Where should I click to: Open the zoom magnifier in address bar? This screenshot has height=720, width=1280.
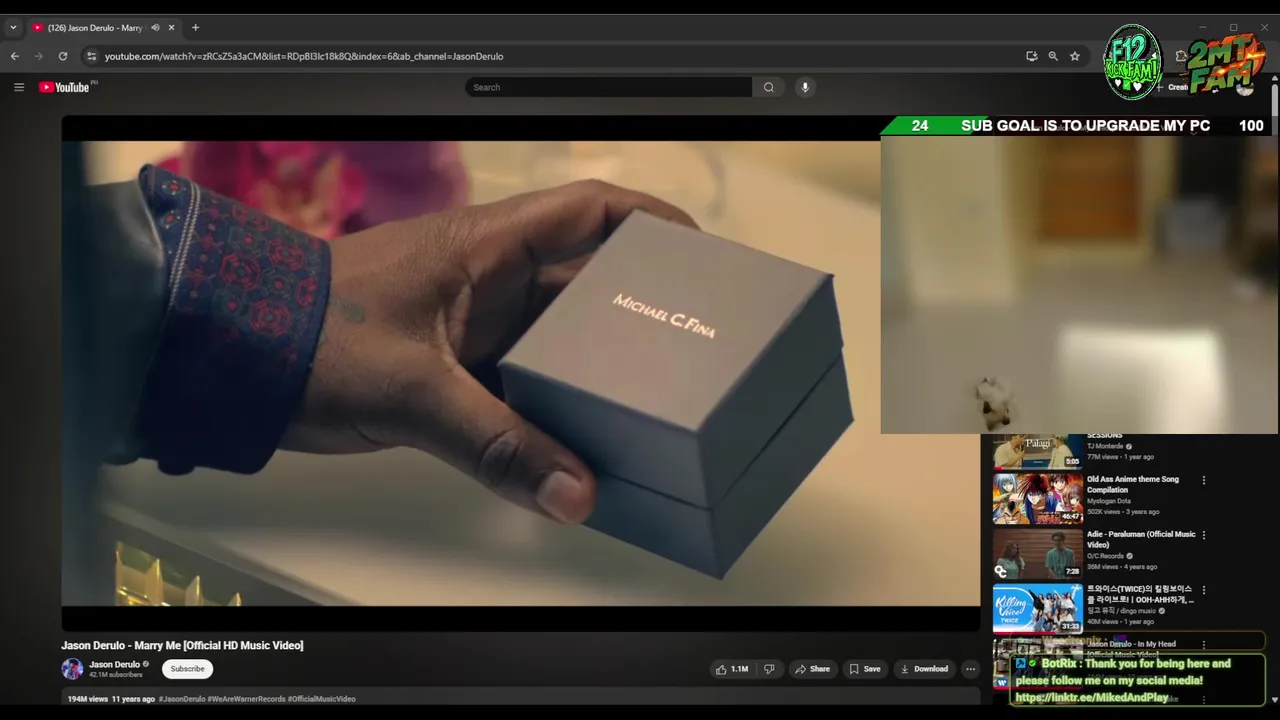pyautogui.click(x=1053, y=56)
